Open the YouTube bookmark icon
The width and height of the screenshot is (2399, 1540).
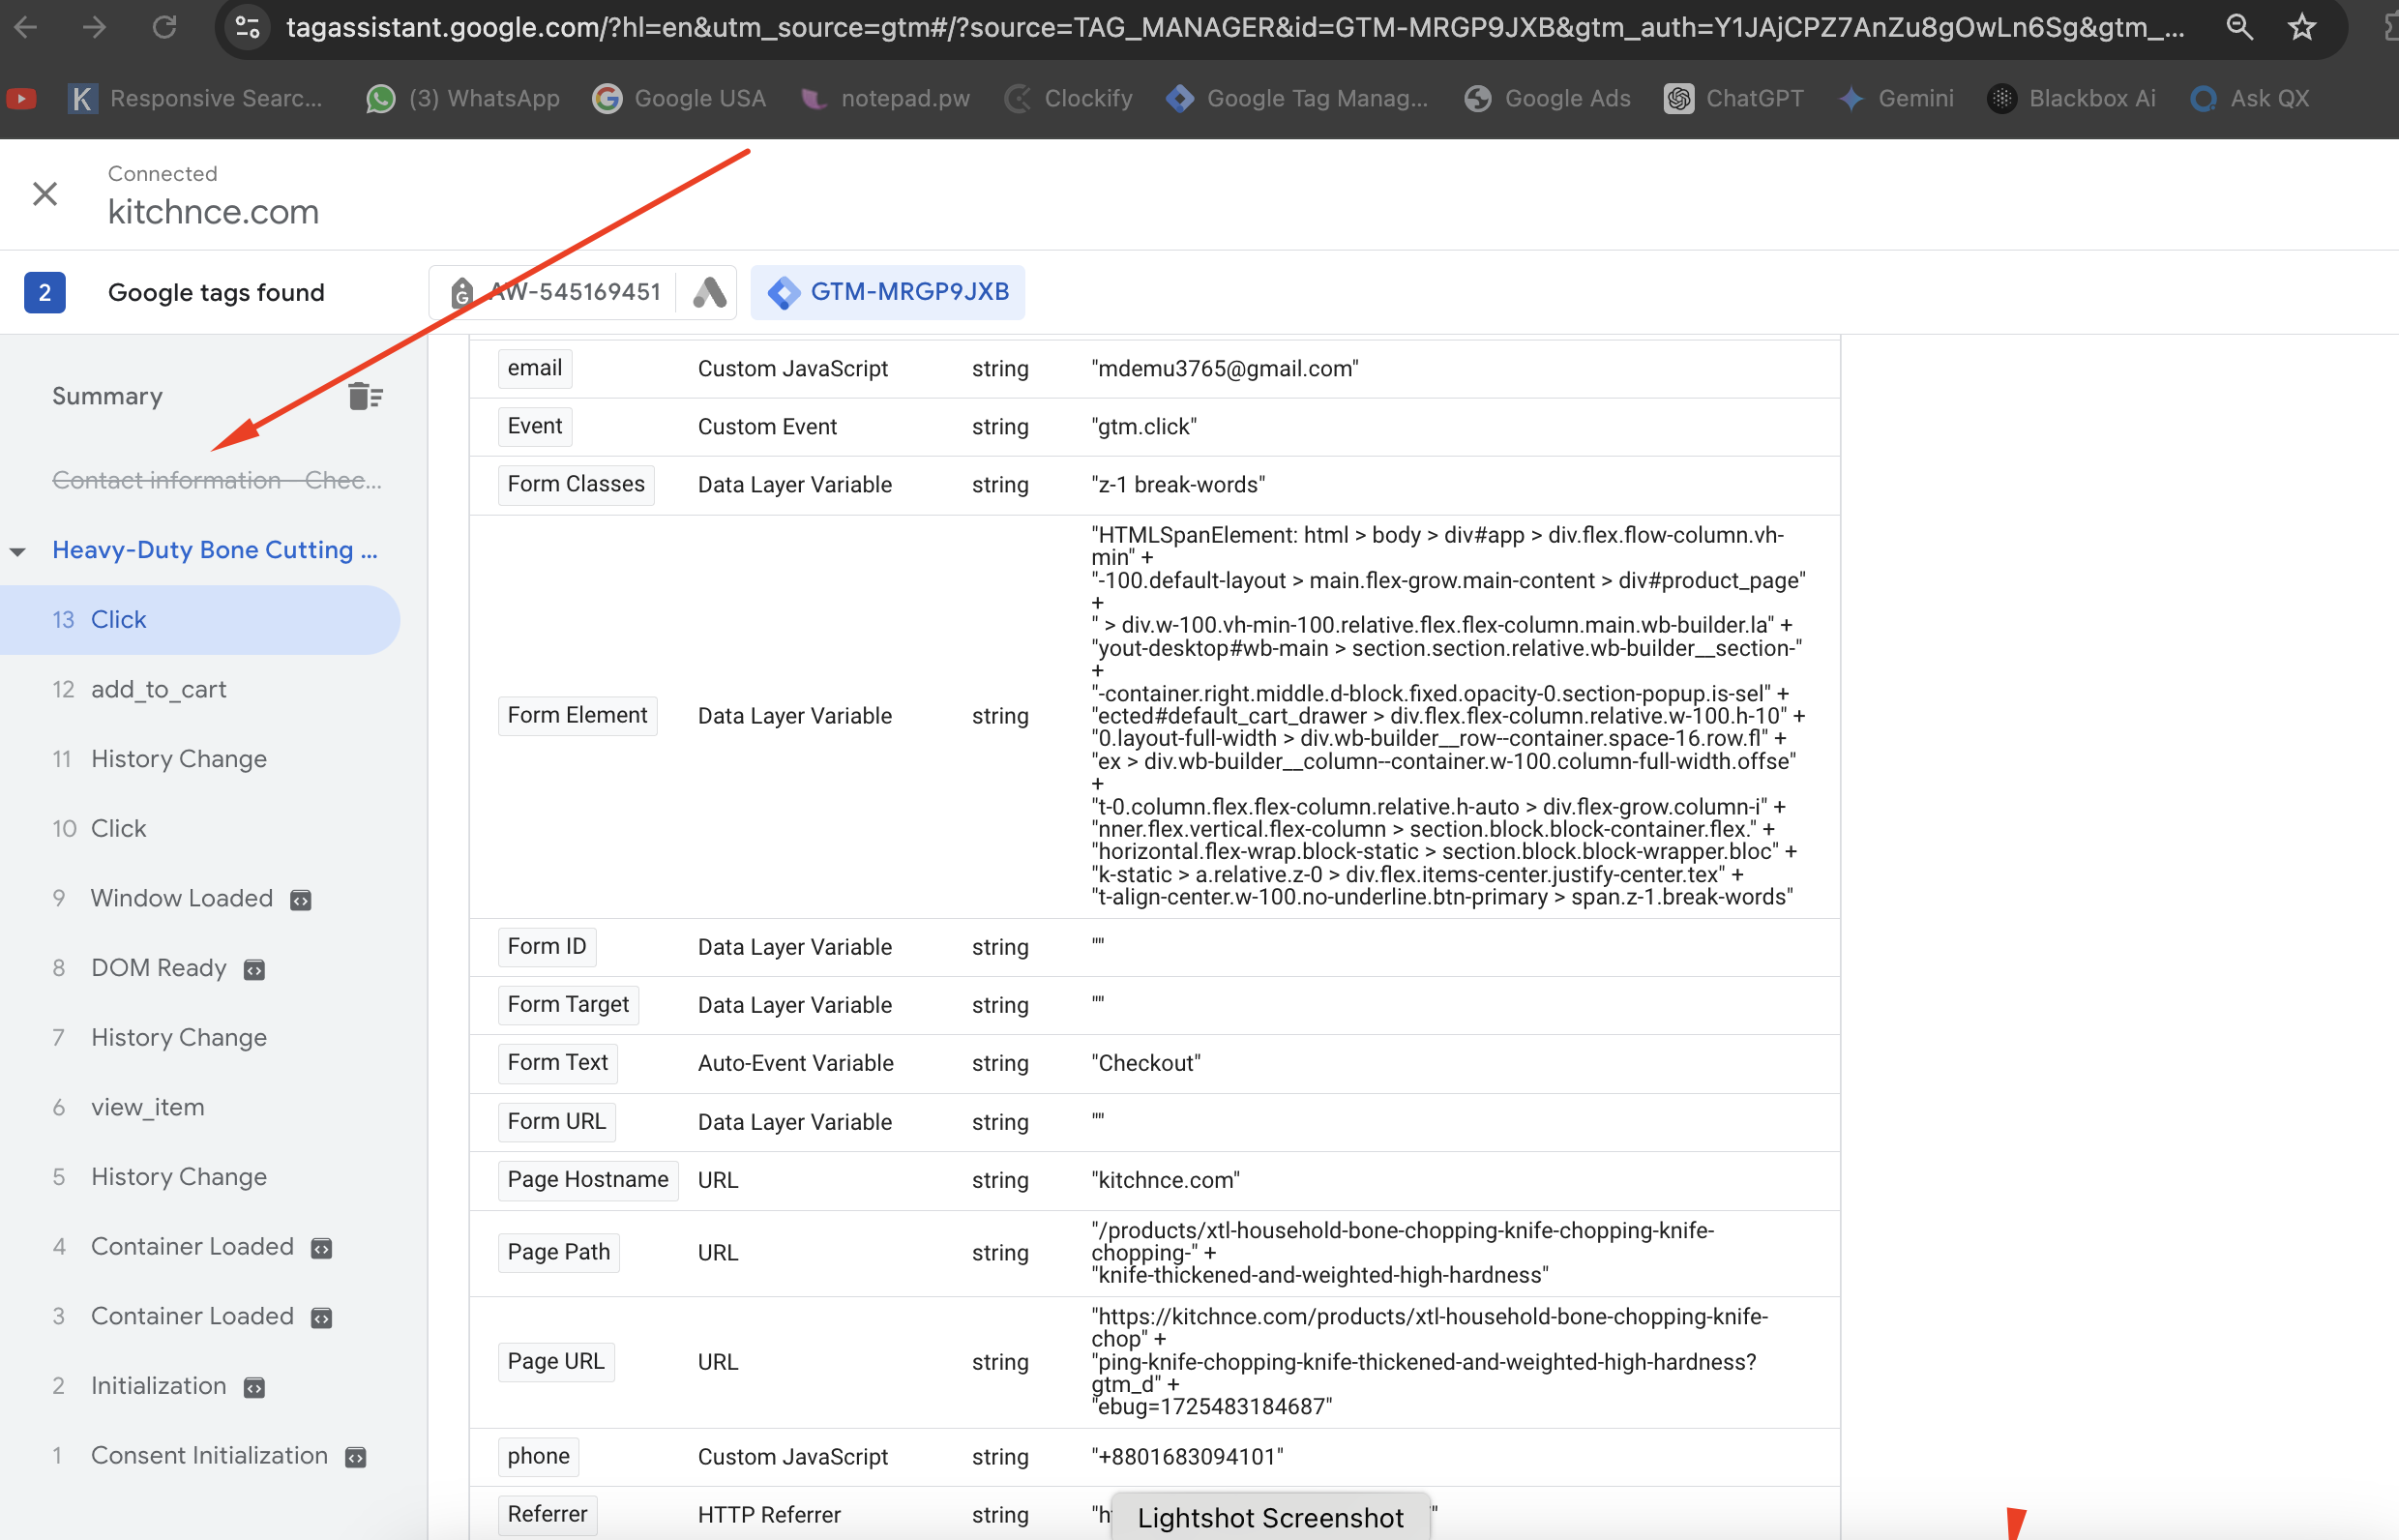(x=21, y=98)
